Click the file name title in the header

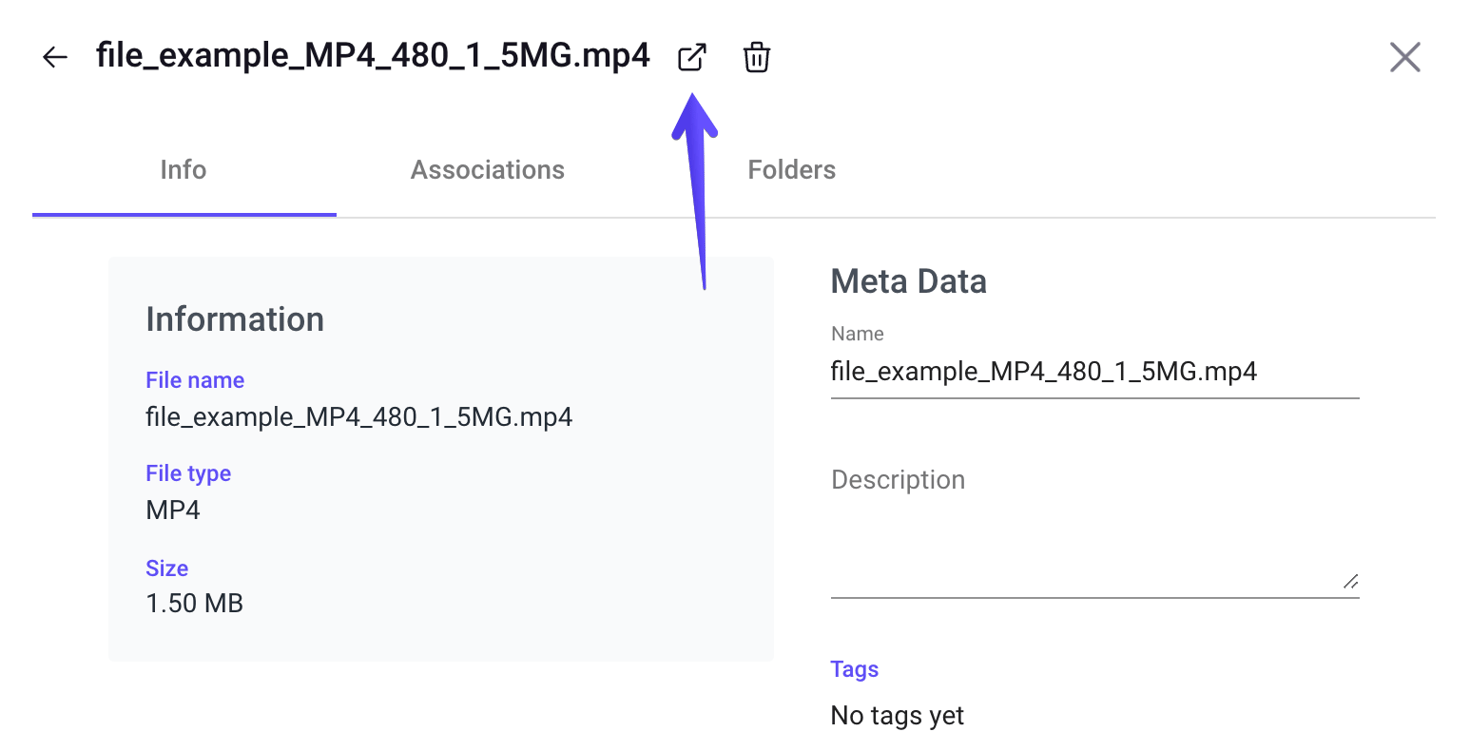(372, 56)
